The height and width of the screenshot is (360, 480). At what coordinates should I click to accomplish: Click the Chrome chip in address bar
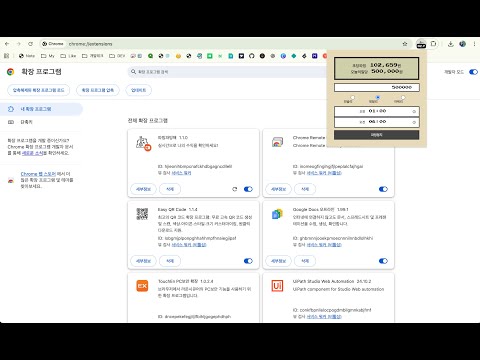coord(52,44)
